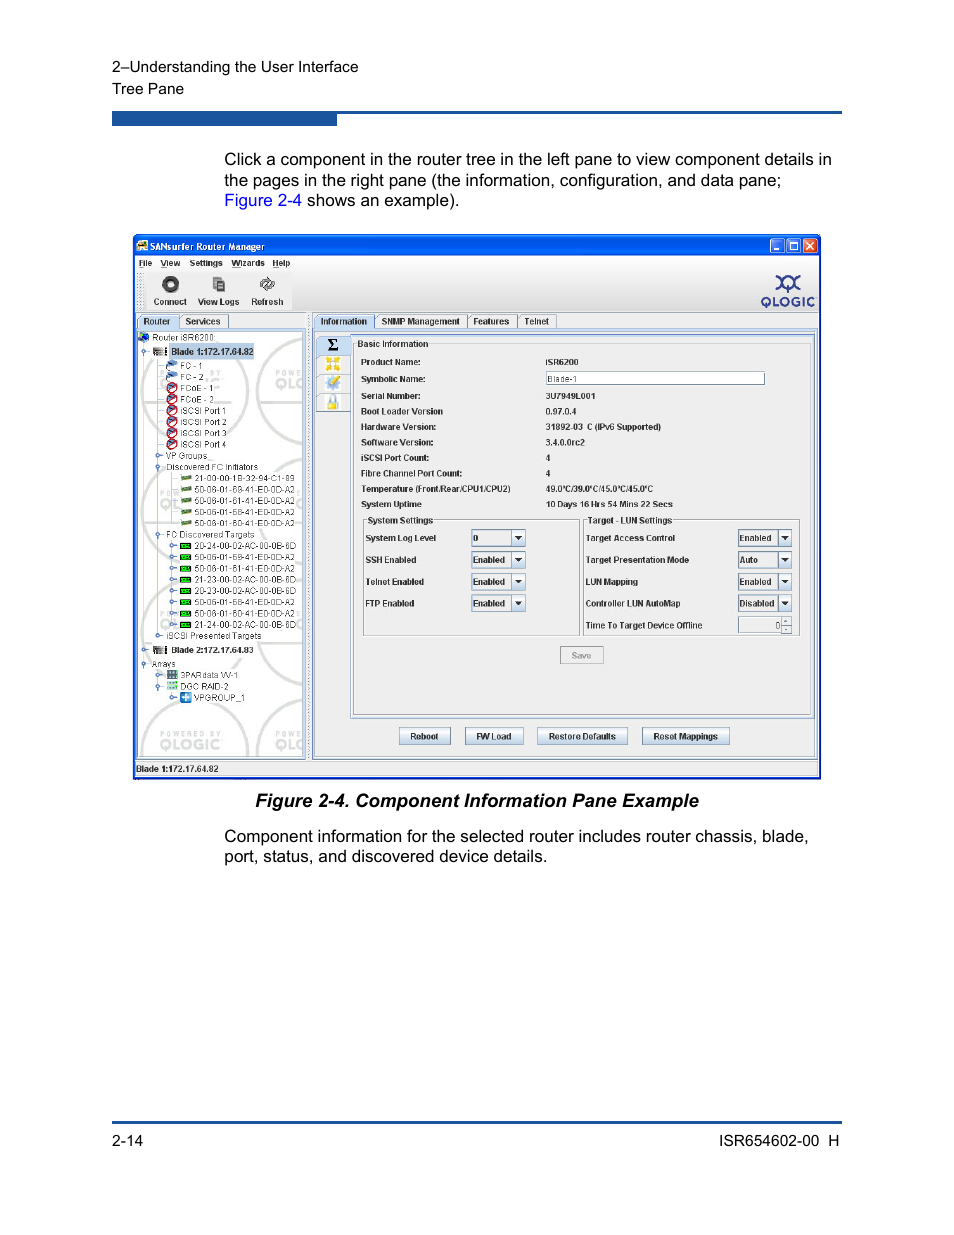Open the Telnet Enabled dropdown
This screenshot has width=954, height=1235.
(x=518, y=582)
